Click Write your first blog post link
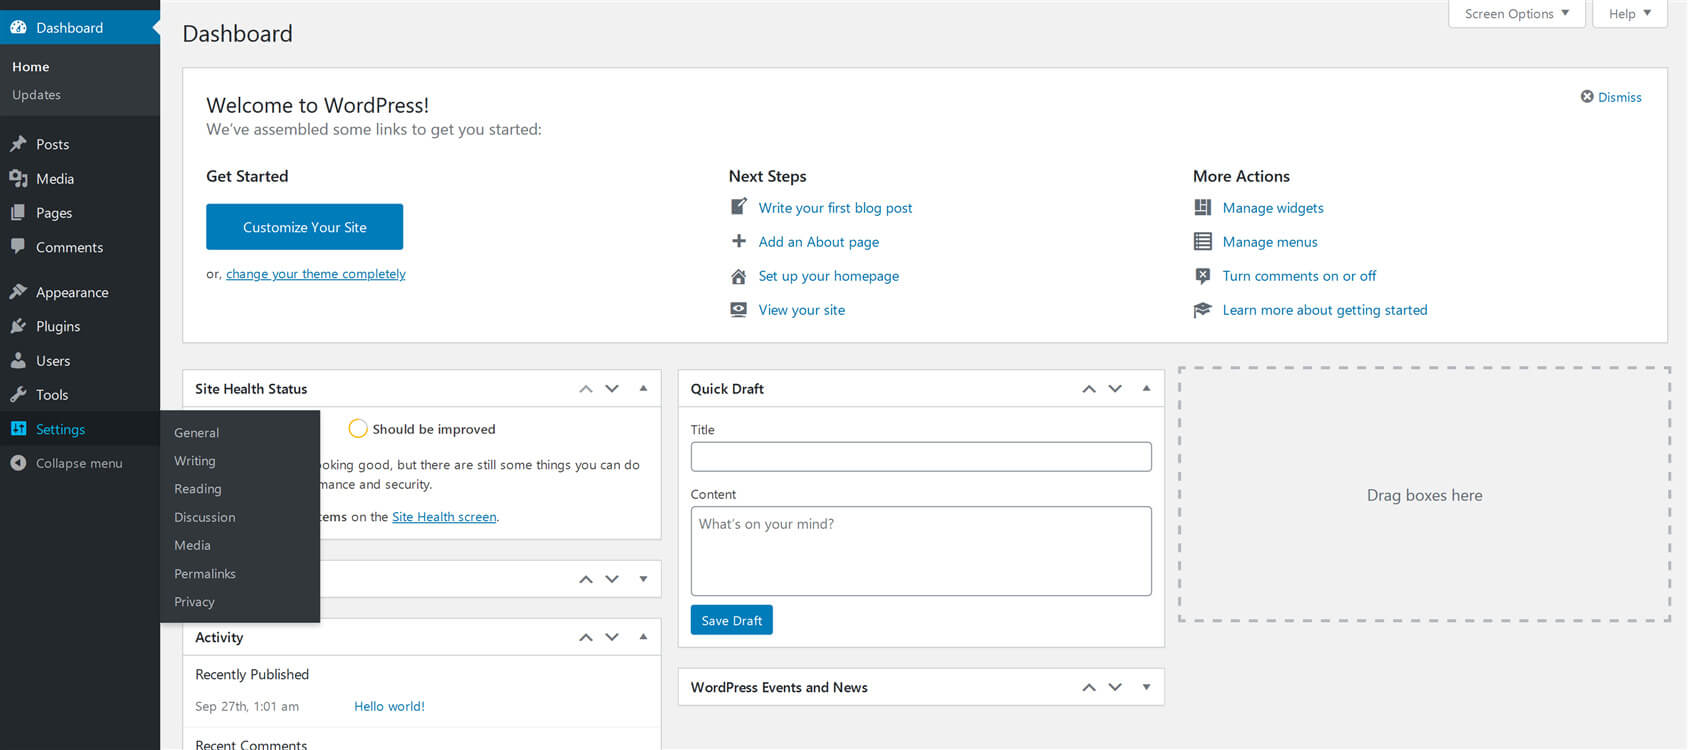1688x750 pixels. [x=835, y=208]
